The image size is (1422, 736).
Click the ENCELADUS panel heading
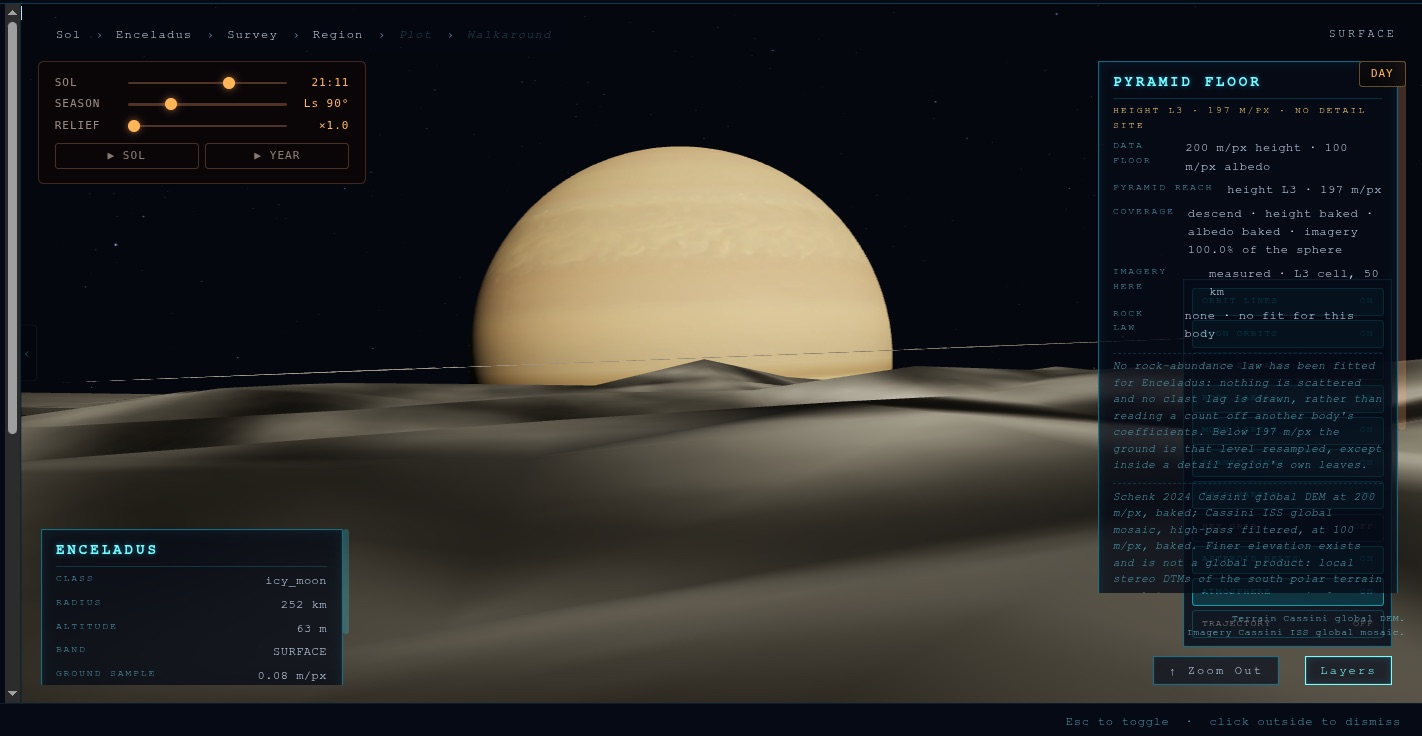(107, 550)
